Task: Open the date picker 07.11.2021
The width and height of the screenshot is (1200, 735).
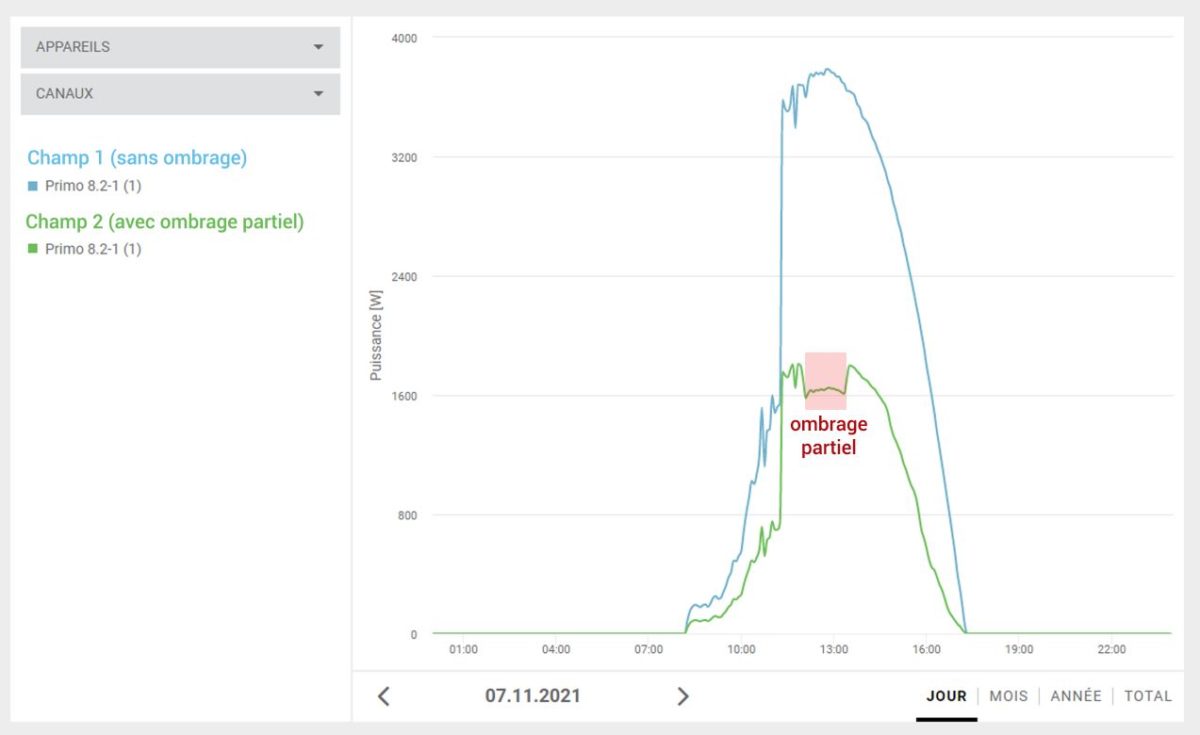Action: click(533, 696)
